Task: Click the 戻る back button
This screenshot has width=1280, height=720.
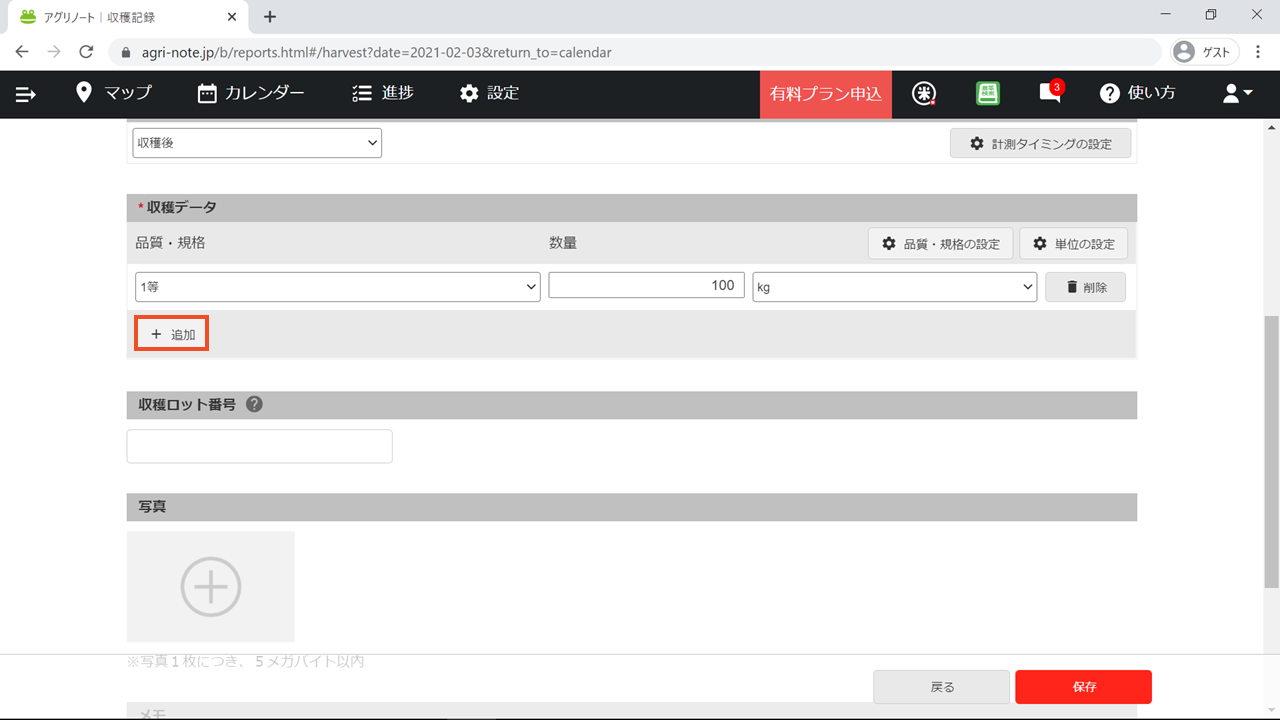Action: click(x=942, y=687)
